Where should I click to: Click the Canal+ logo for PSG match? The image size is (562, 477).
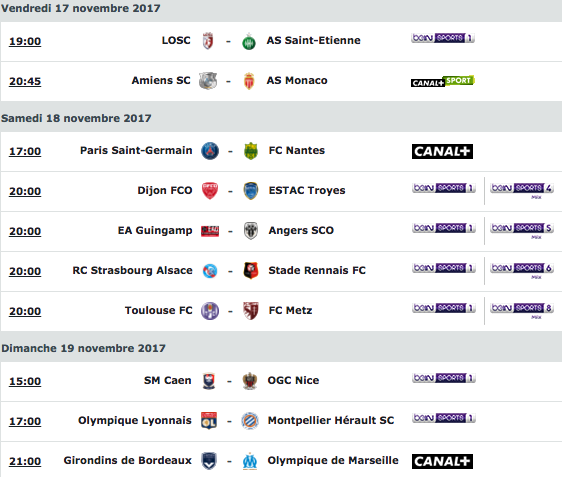tap(442, 151)
